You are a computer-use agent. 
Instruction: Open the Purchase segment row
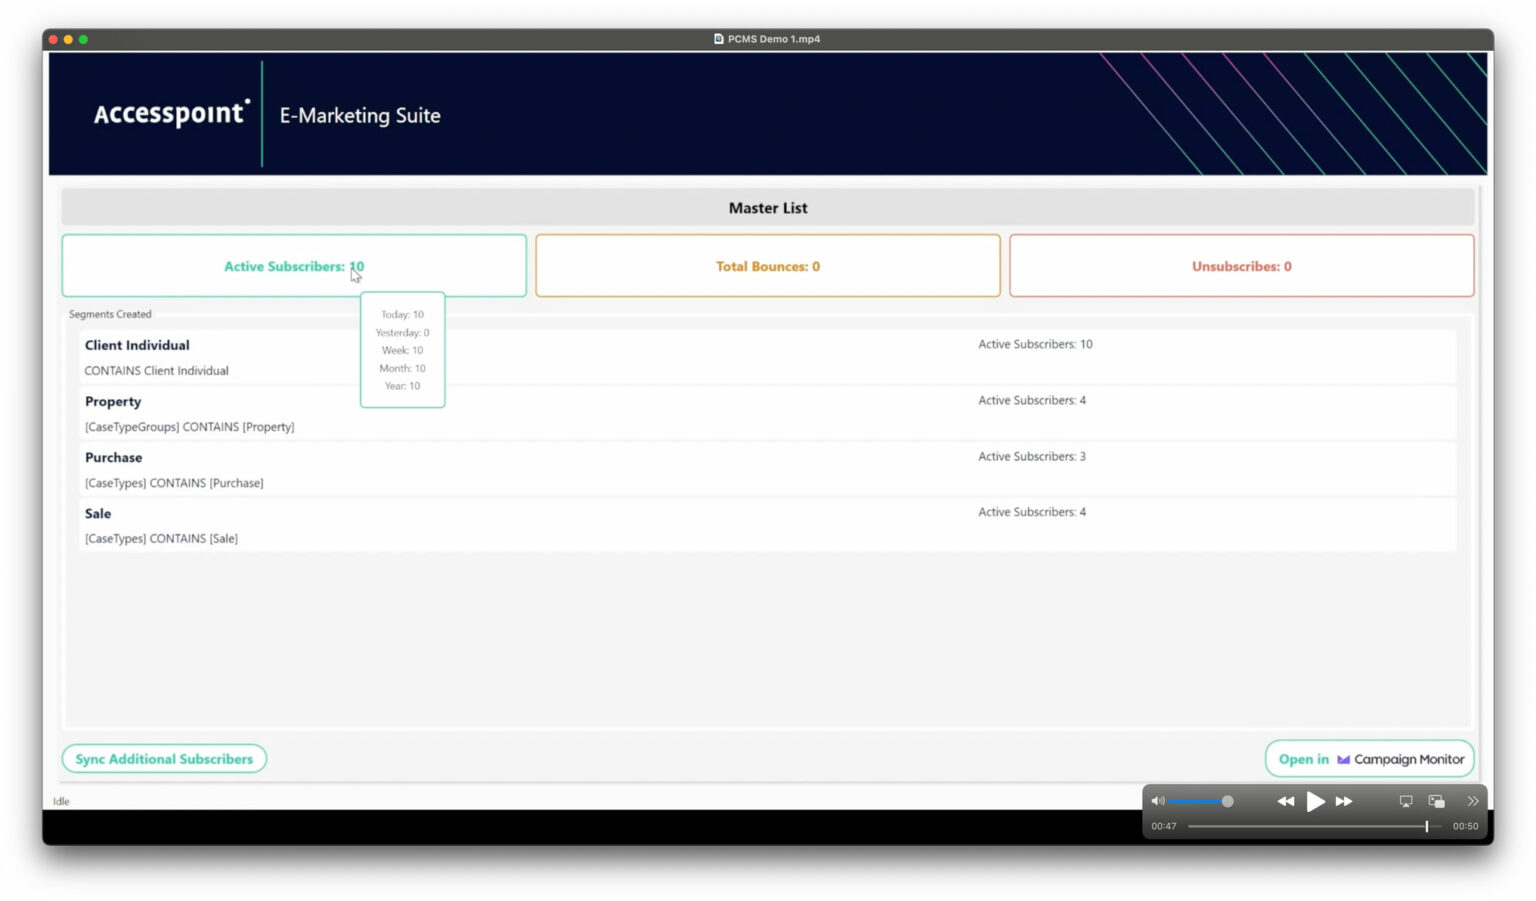[113, 458]
